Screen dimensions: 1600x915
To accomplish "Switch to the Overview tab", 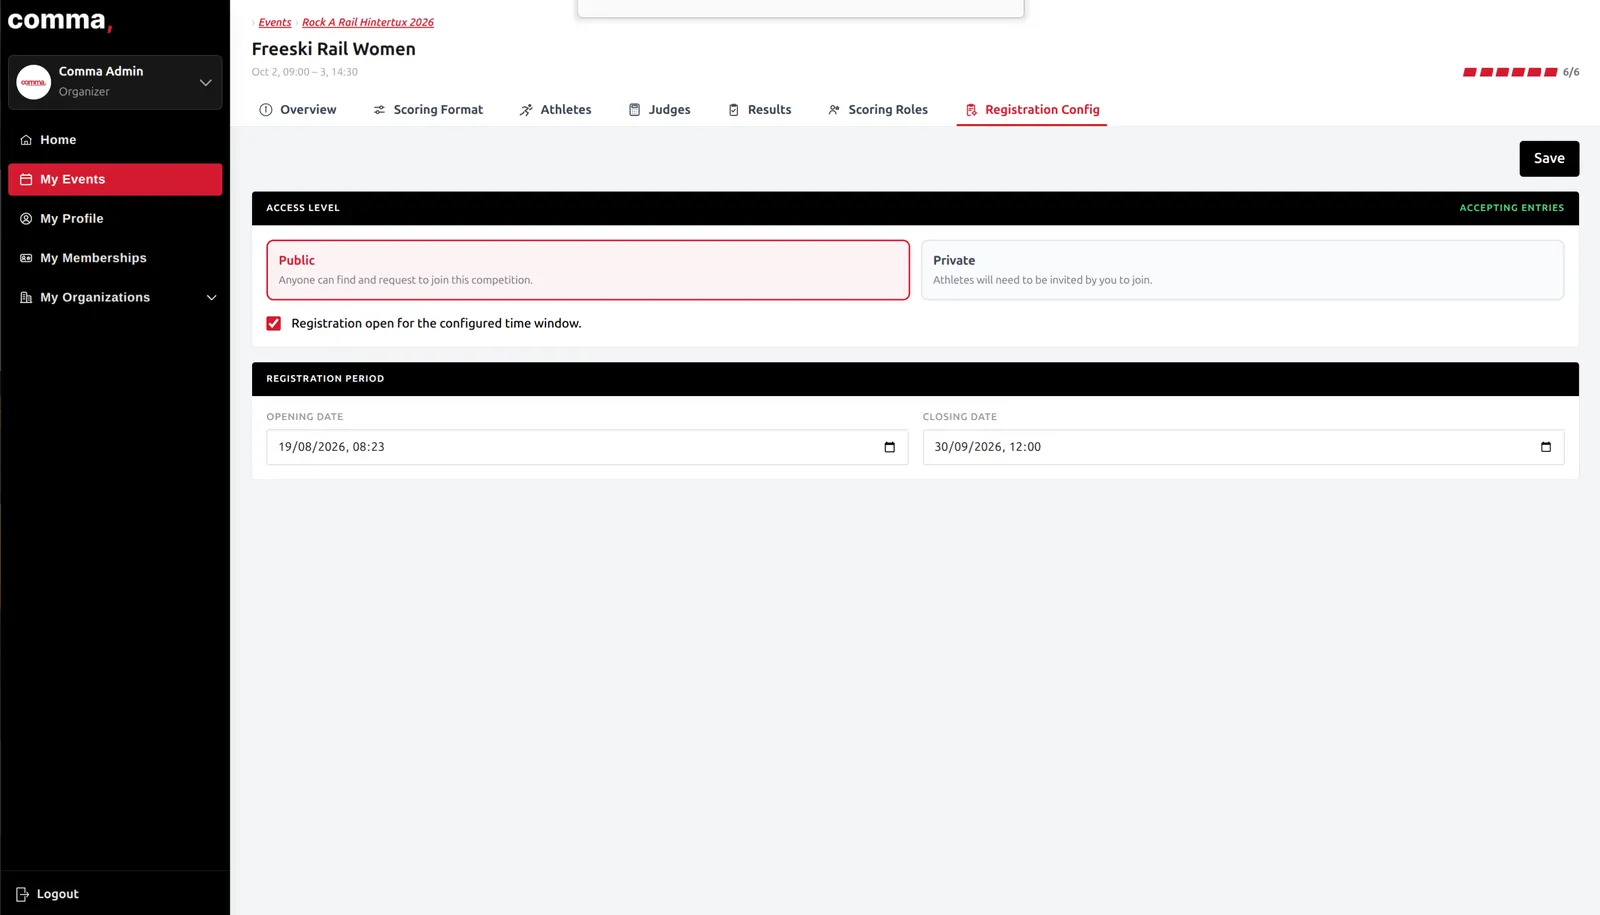I will [298, 110].
